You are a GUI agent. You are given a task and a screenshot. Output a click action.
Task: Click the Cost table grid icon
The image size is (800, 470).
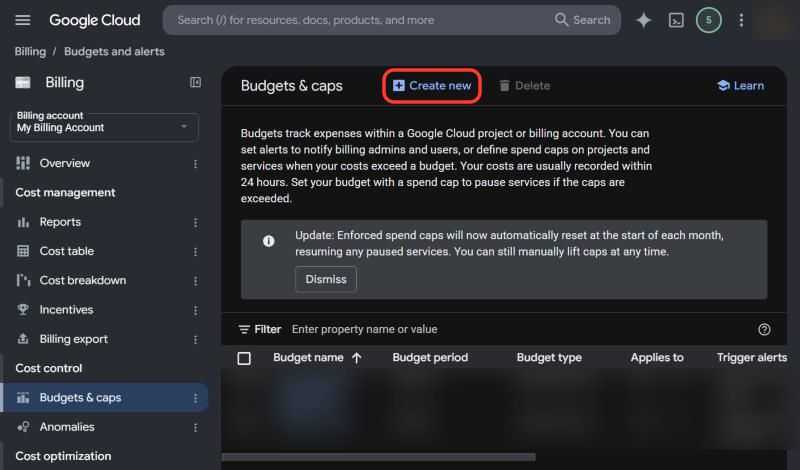pos(23,251)
